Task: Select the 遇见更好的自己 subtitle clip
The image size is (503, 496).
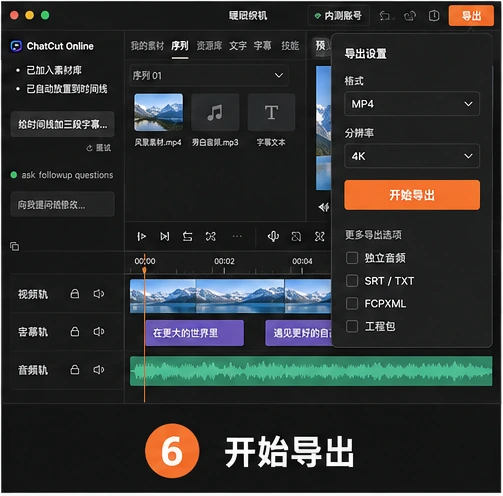Action: pyautogui.click(x=299, y=333)
